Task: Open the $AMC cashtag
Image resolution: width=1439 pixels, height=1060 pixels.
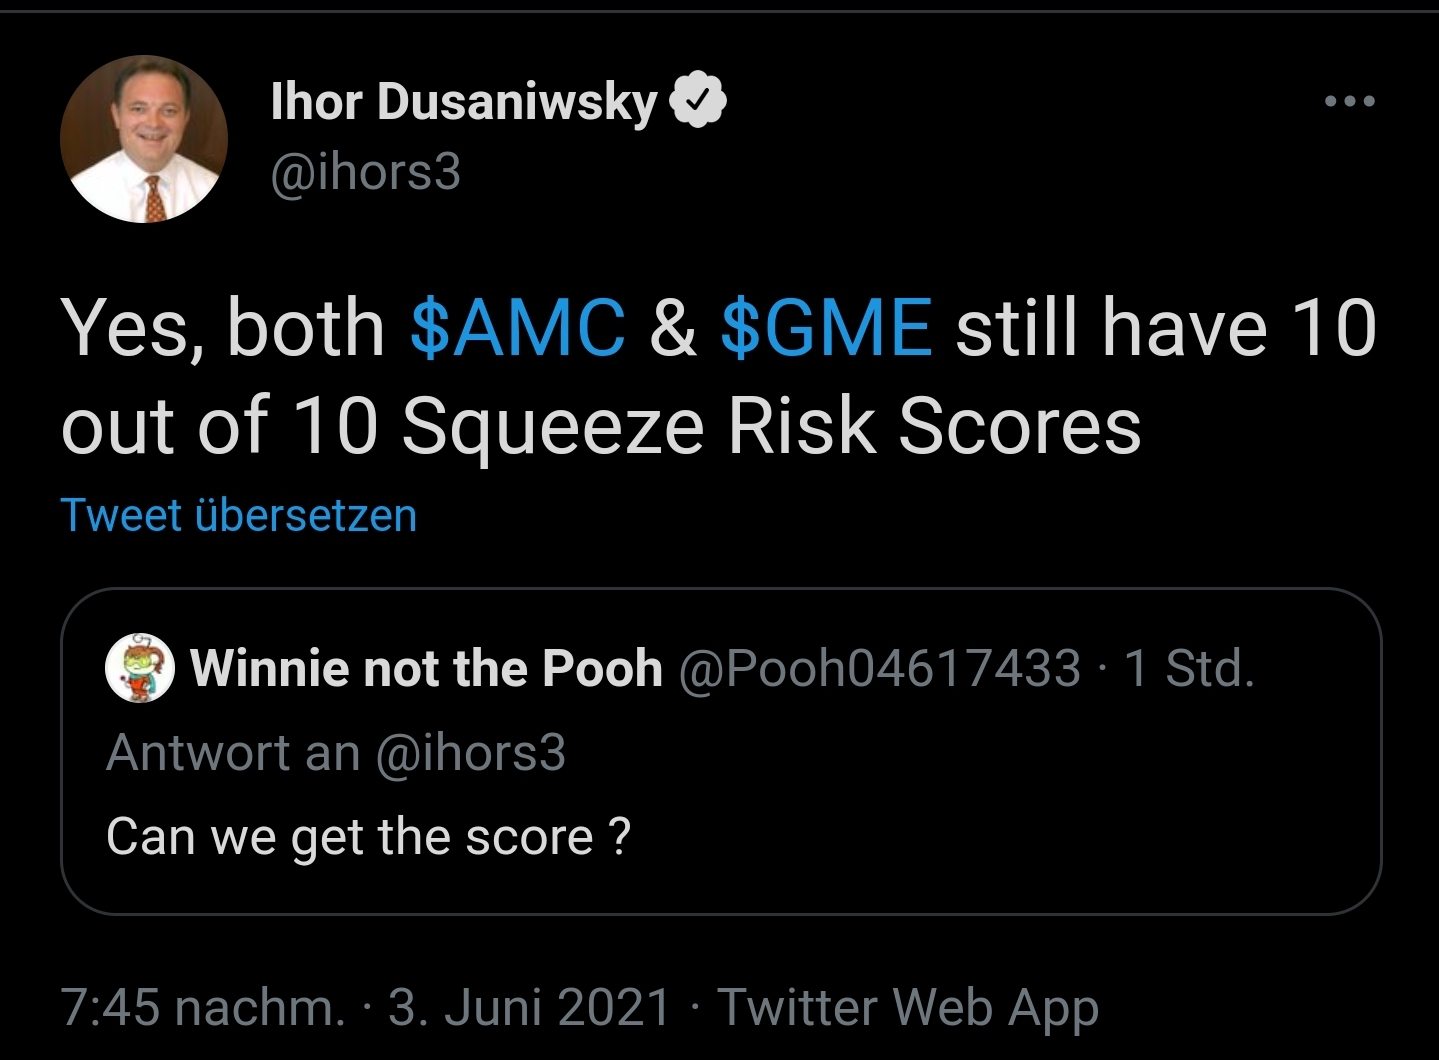Action: 517,328
